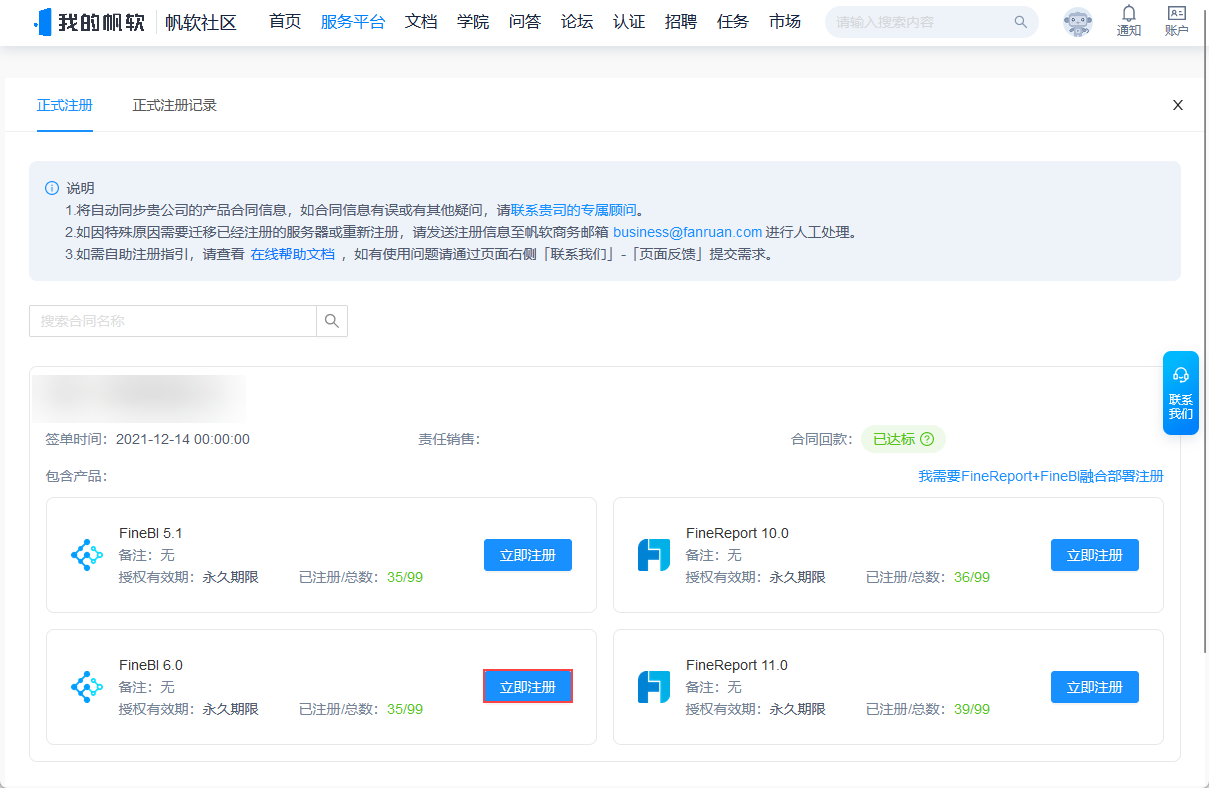Open 文档 in top navigation
Viewport: 1209px width, 788px height.
pos(421,22)
